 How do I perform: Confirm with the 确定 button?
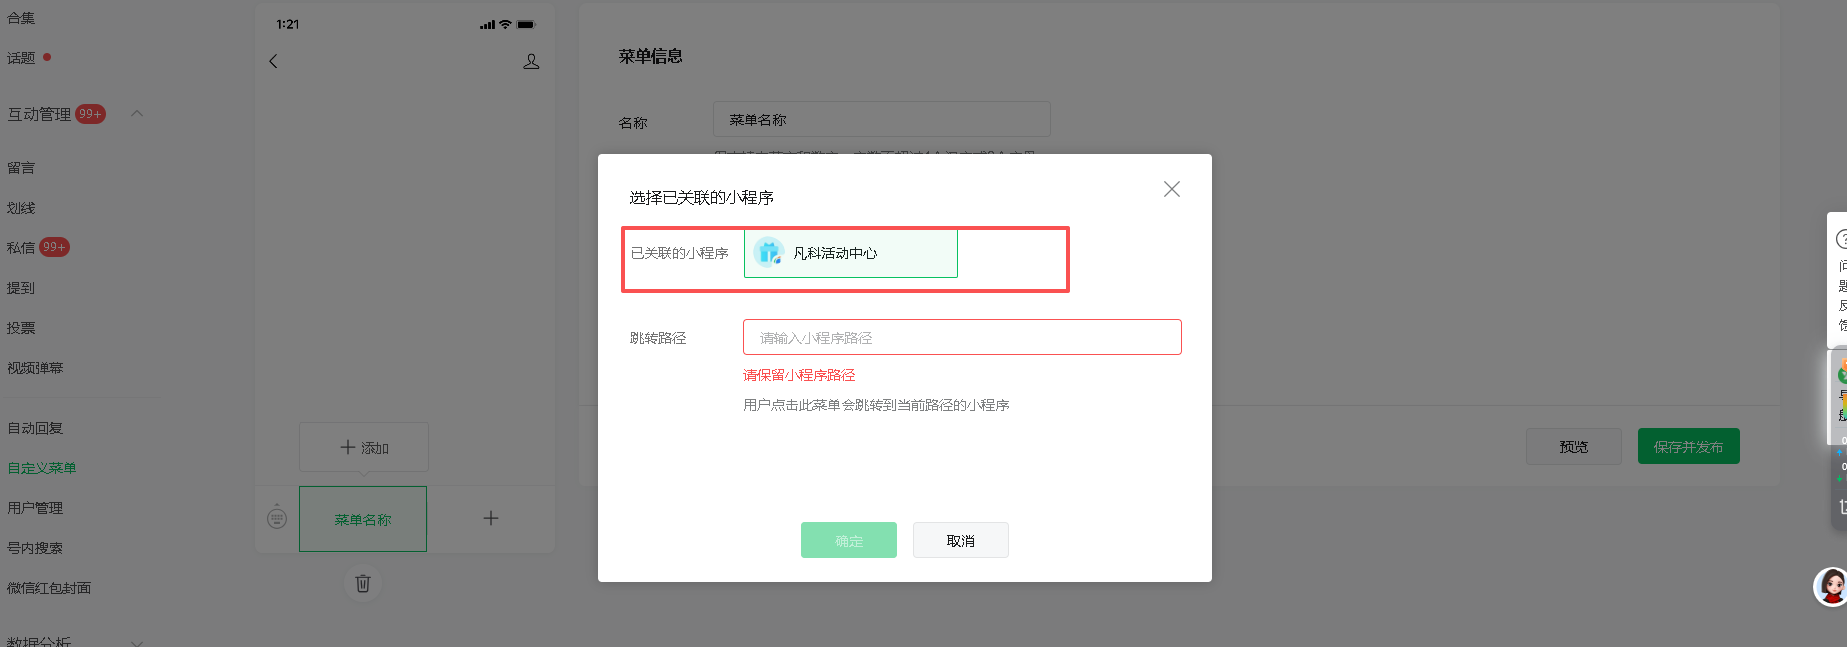(x=848, y=540)
